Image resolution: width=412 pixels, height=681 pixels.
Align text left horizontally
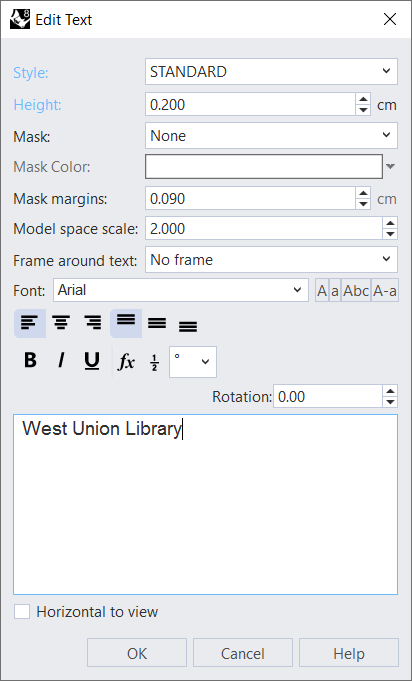click(30, 323)
